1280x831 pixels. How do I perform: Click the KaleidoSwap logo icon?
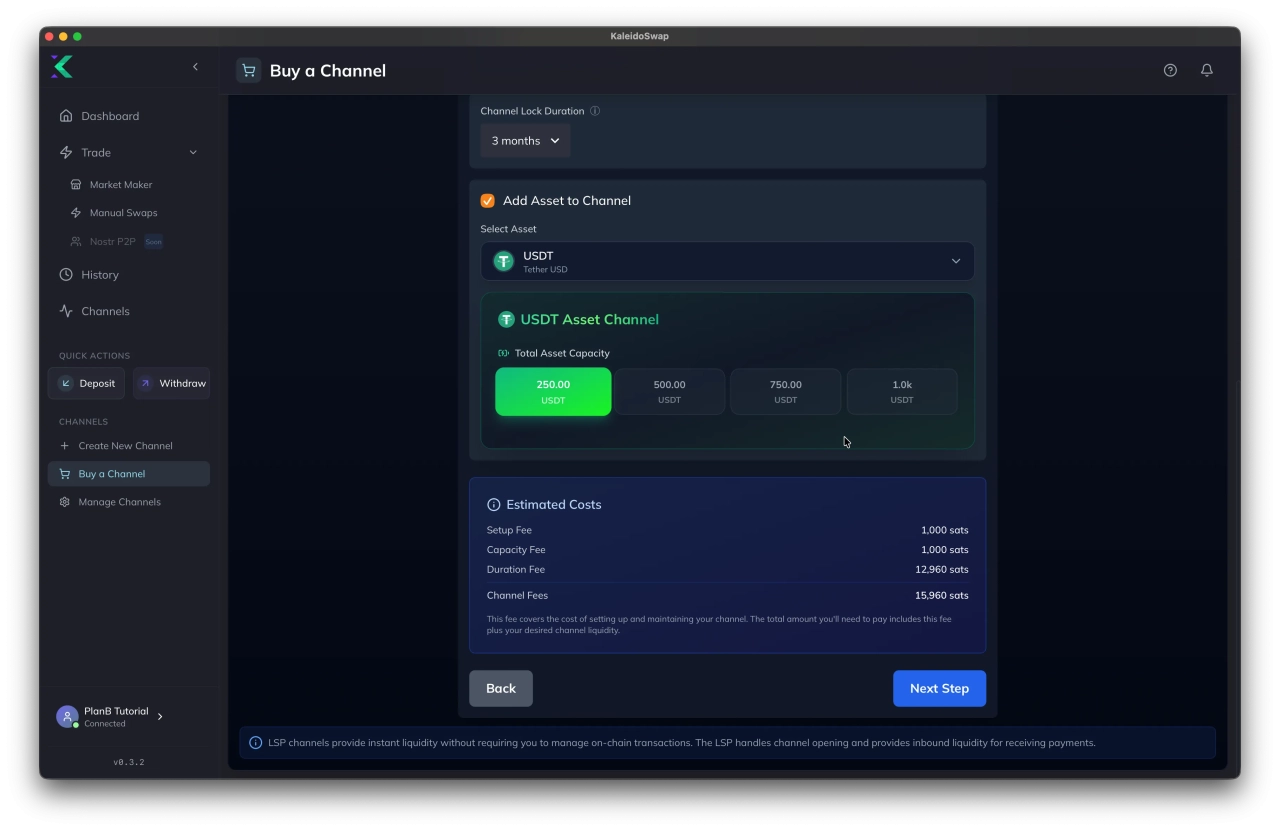coord(62,67)
